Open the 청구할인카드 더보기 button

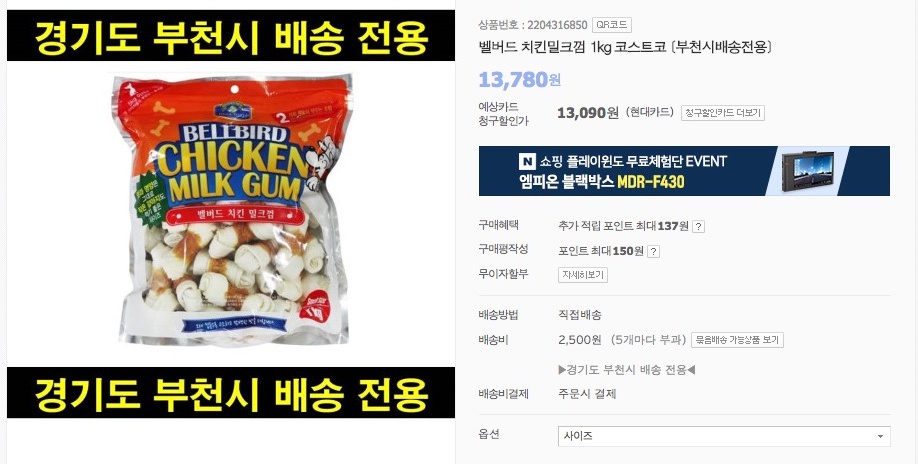pyautogui.click(x=722, y=113)
